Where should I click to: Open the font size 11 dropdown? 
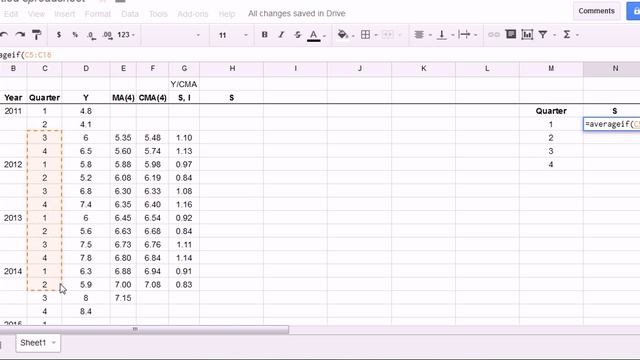tap(233, 35)
